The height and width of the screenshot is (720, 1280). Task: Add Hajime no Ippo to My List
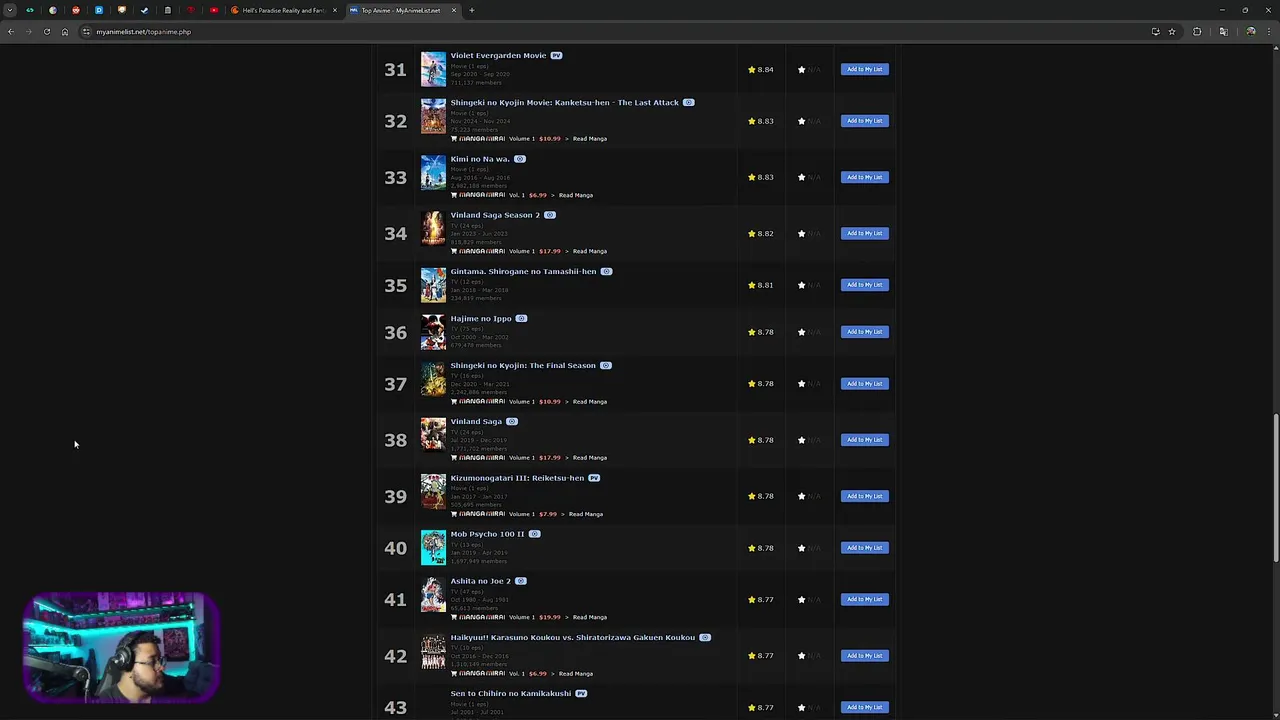point(865,332)
